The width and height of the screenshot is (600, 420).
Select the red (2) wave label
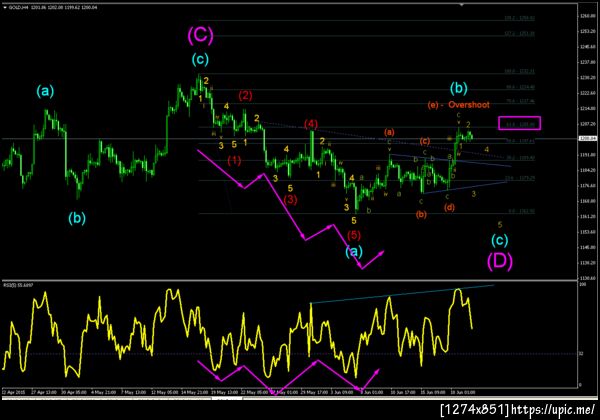click(245, 95)
